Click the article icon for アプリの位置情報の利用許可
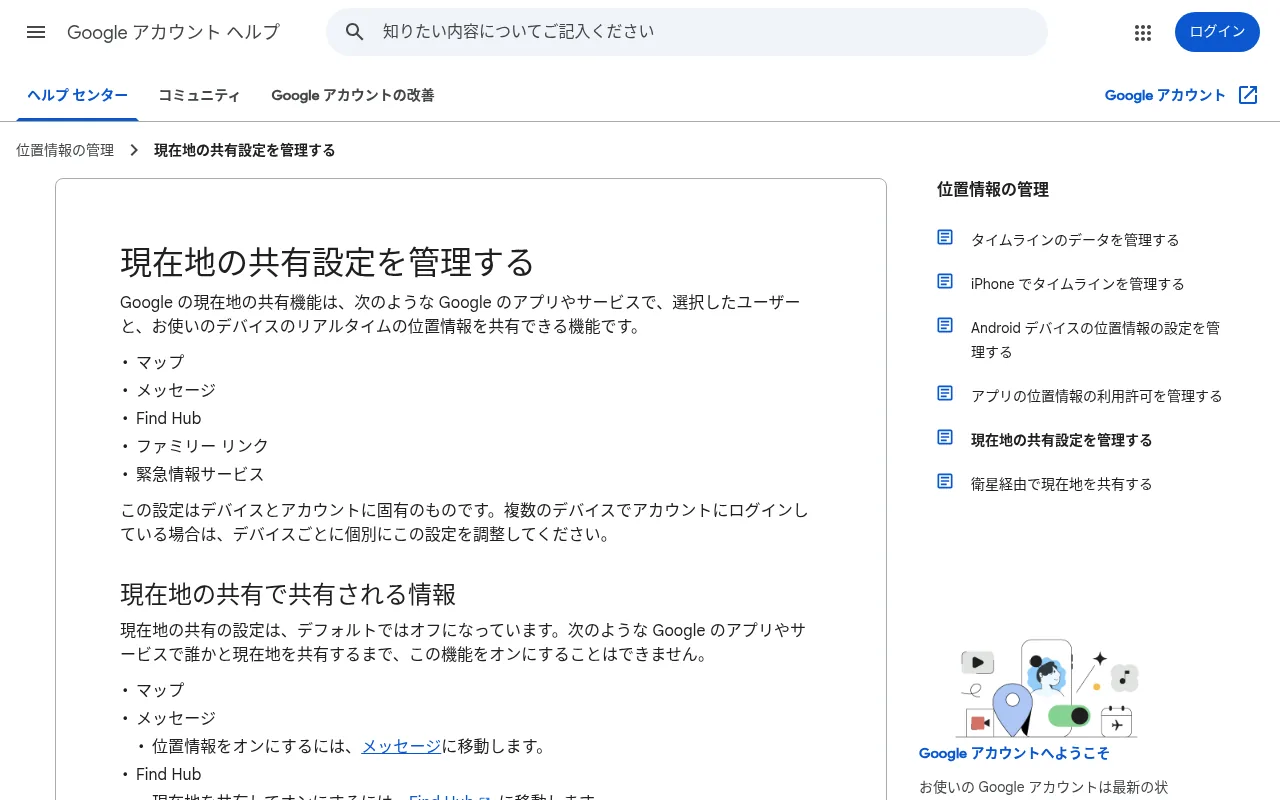Screen dimensions: 1280x800 (945, 393)
